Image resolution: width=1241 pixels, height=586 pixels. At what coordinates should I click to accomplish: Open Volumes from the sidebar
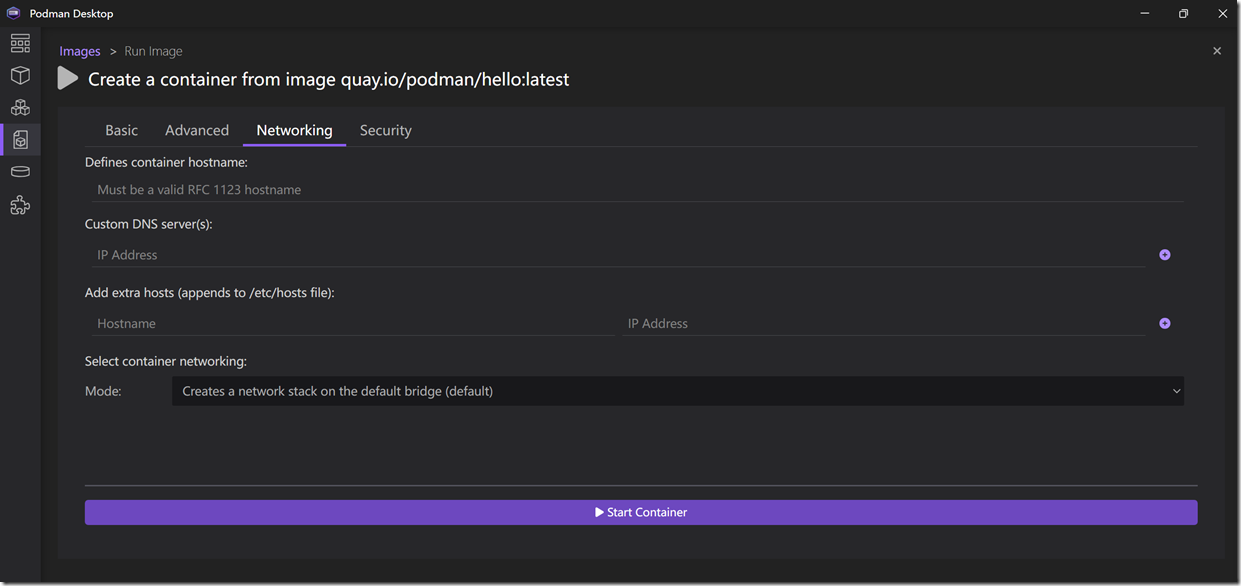[20, 172]
